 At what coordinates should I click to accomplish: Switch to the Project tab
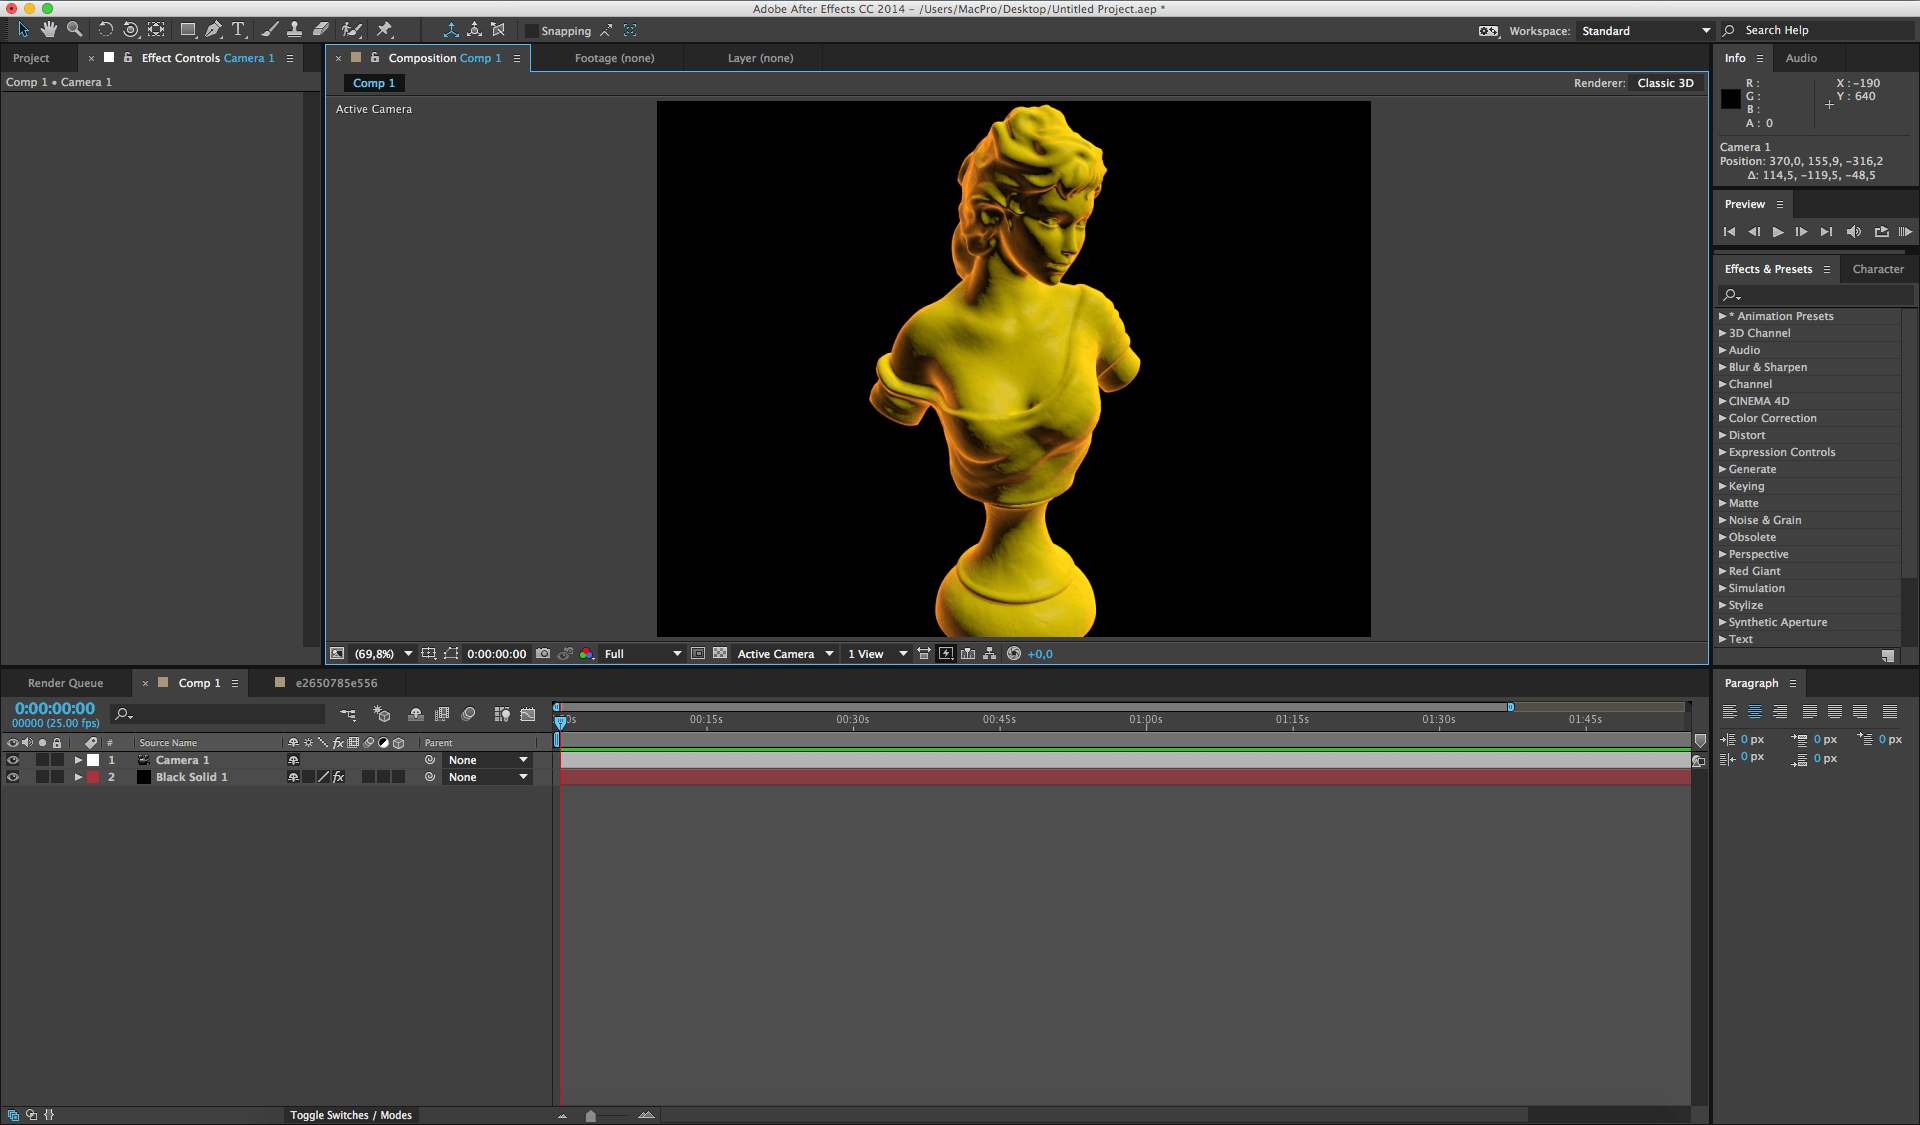[31, 58]
